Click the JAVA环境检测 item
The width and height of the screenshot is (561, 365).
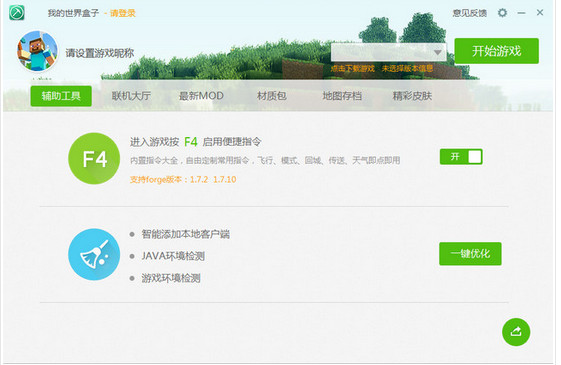point(173,256)
